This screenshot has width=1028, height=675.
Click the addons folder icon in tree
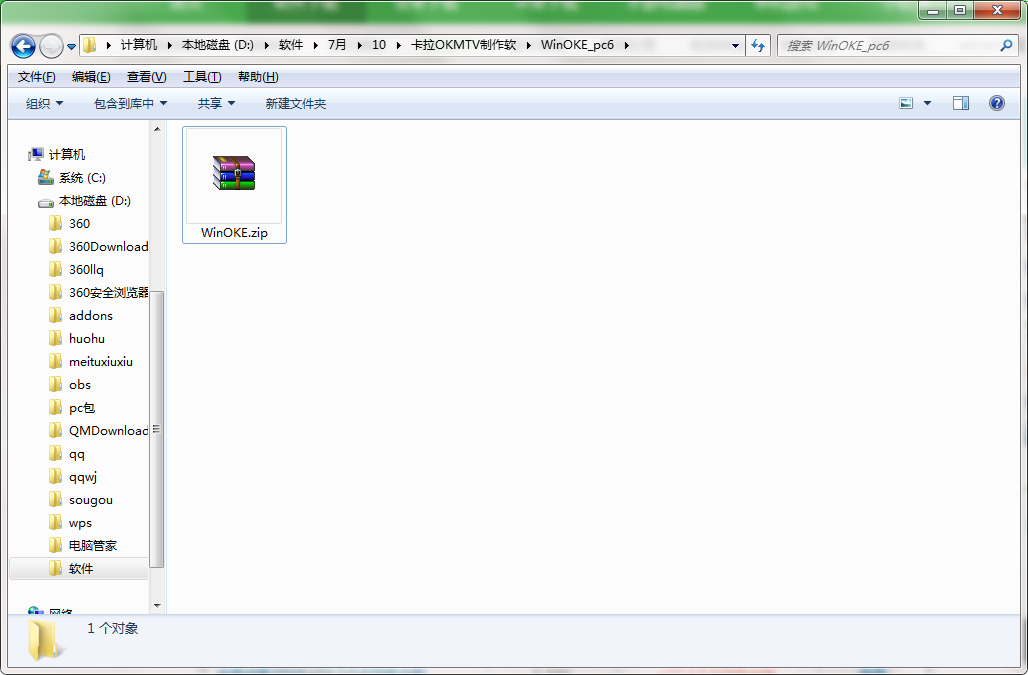pos(56,315)
